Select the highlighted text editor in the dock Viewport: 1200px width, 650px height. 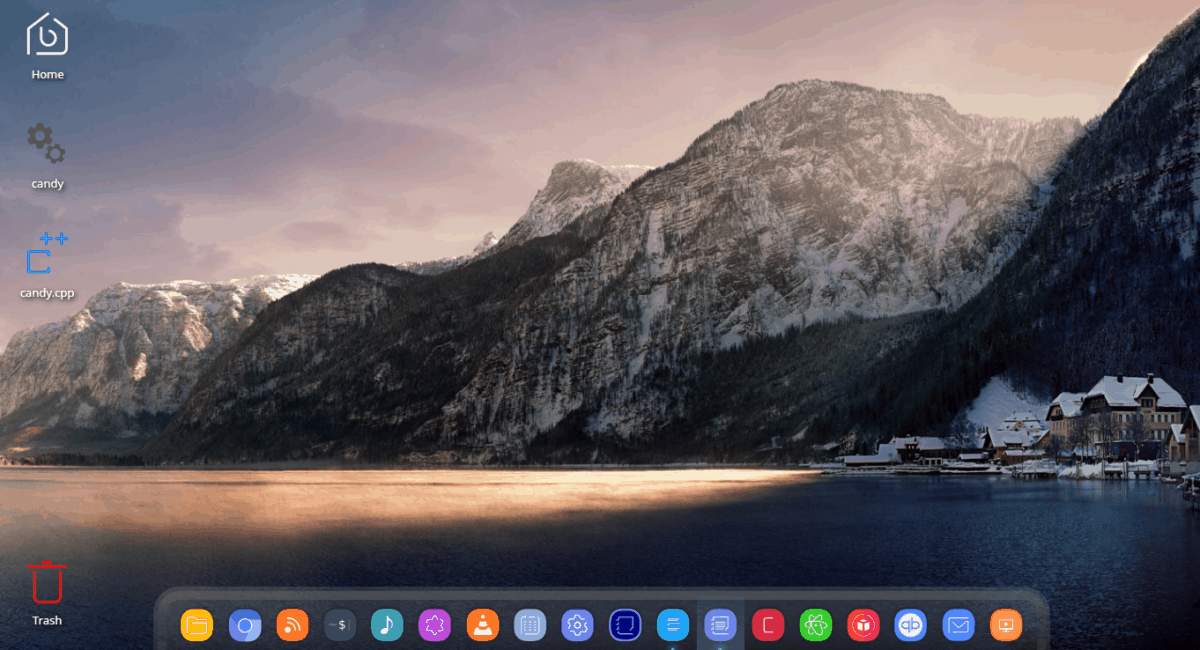click(x=719, y=624)
